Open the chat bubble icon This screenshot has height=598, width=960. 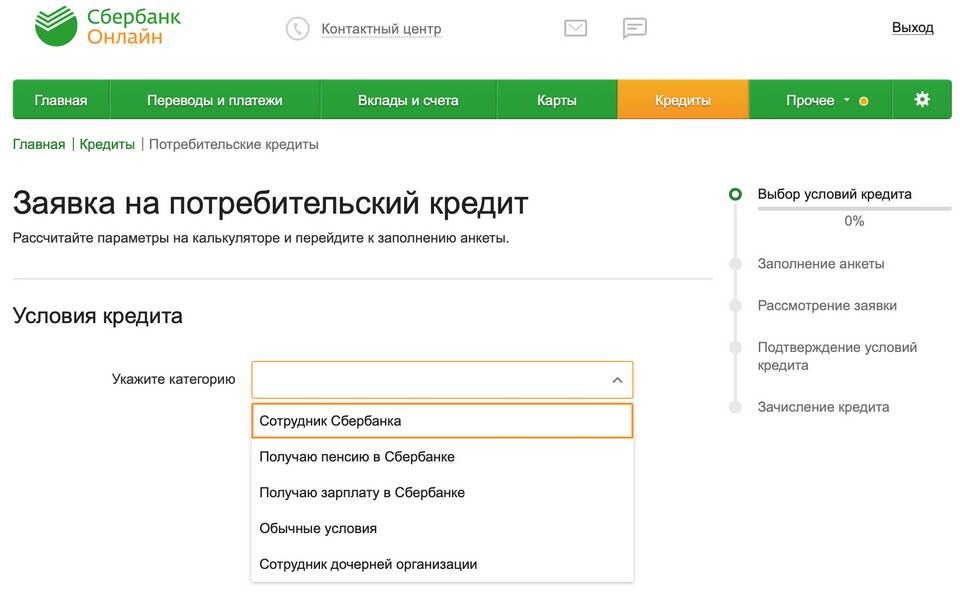pos(634,29)
